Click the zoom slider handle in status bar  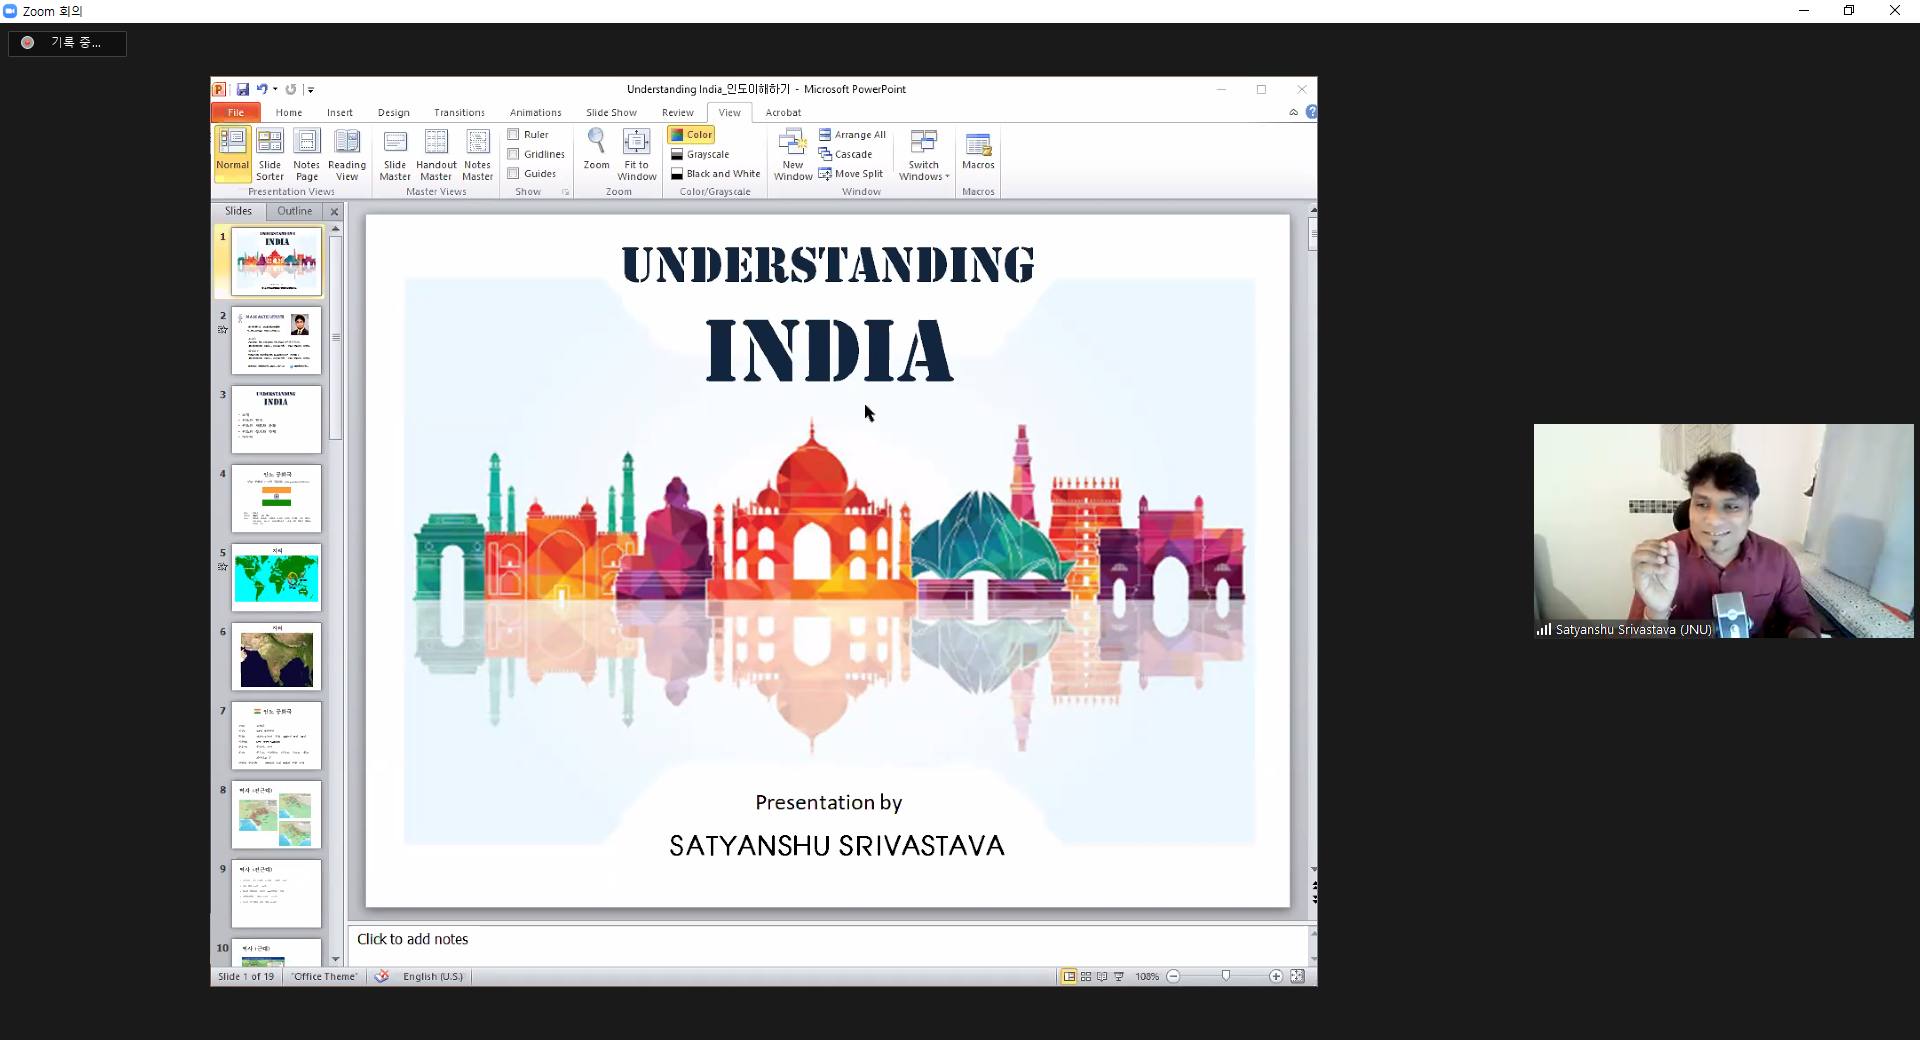tap(1226, 976)
